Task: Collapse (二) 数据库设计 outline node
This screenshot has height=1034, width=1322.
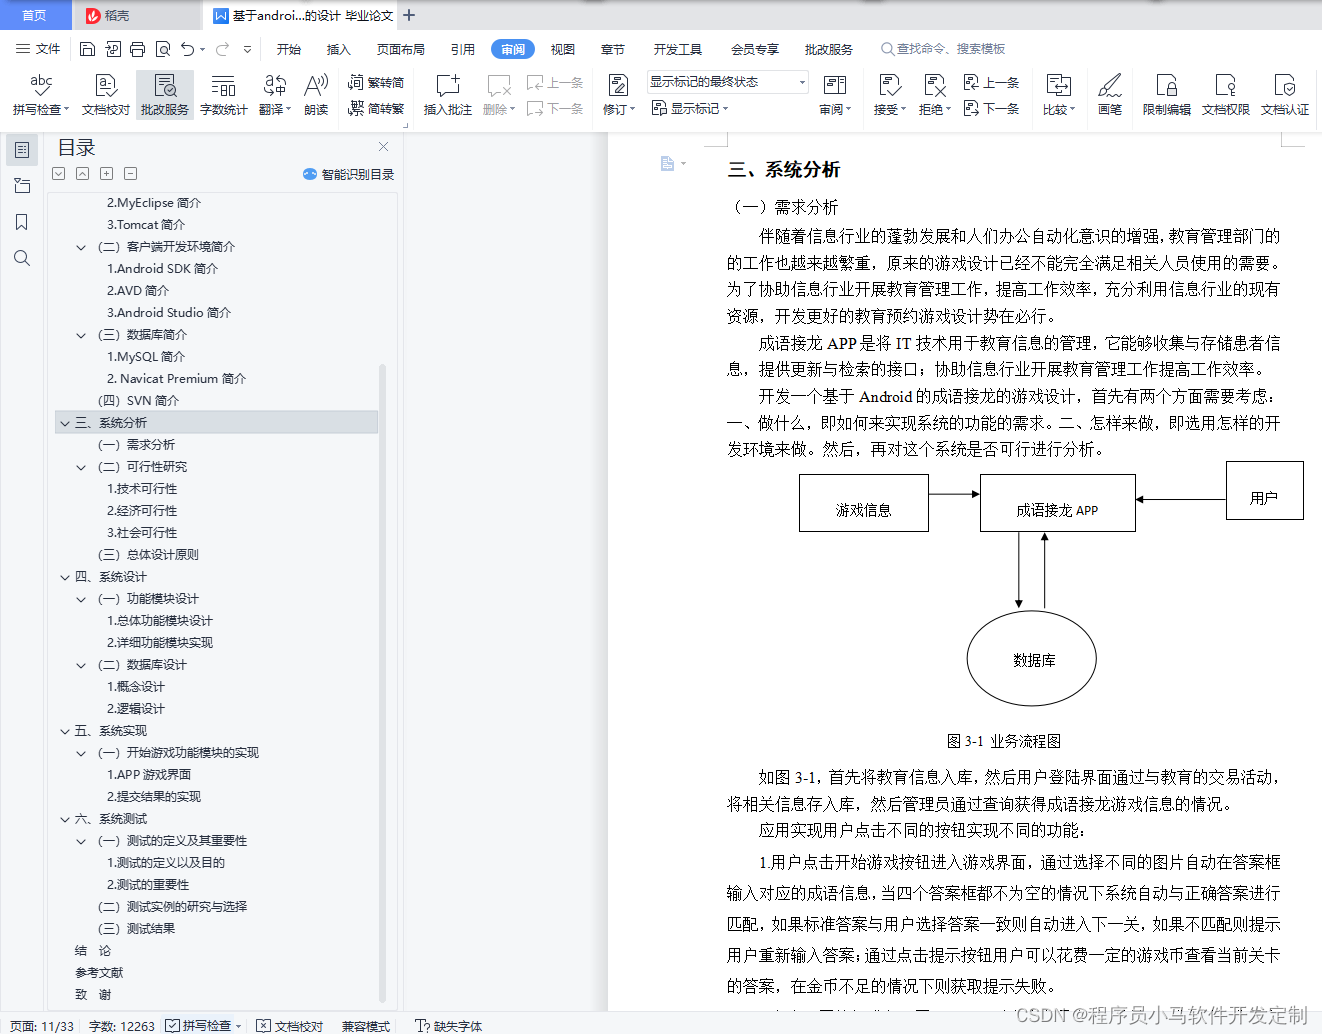Action: pyautogui.click(x=81, y=665)
